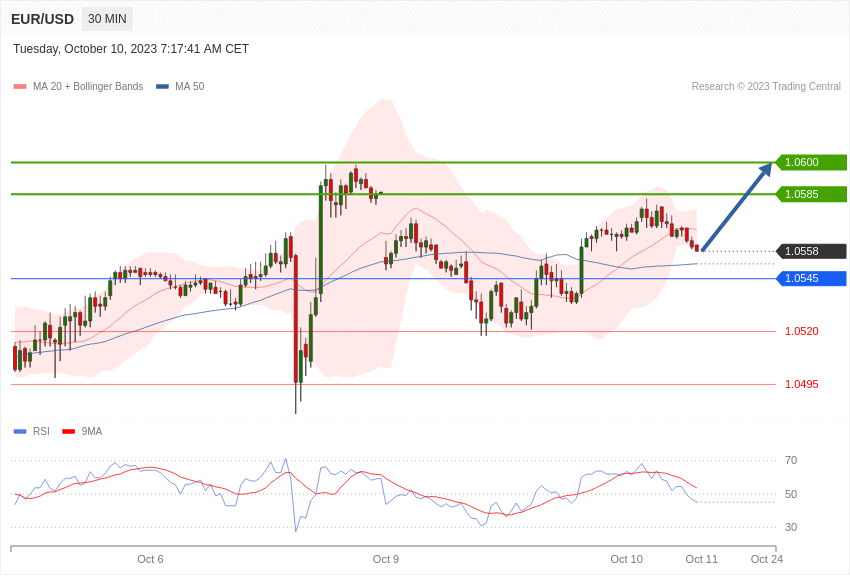Click the 1.0495 red support level line
The height and width of the screenshot is (576, 850).
(x=400, y=383)
